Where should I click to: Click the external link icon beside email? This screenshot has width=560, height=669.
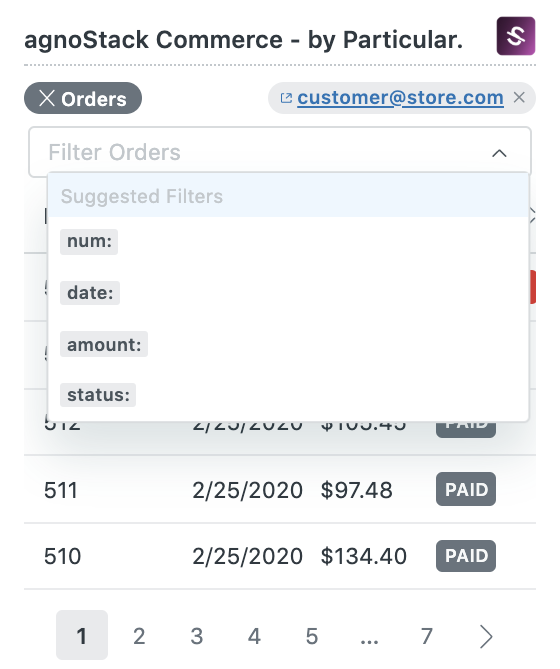[x=286, y=98]
